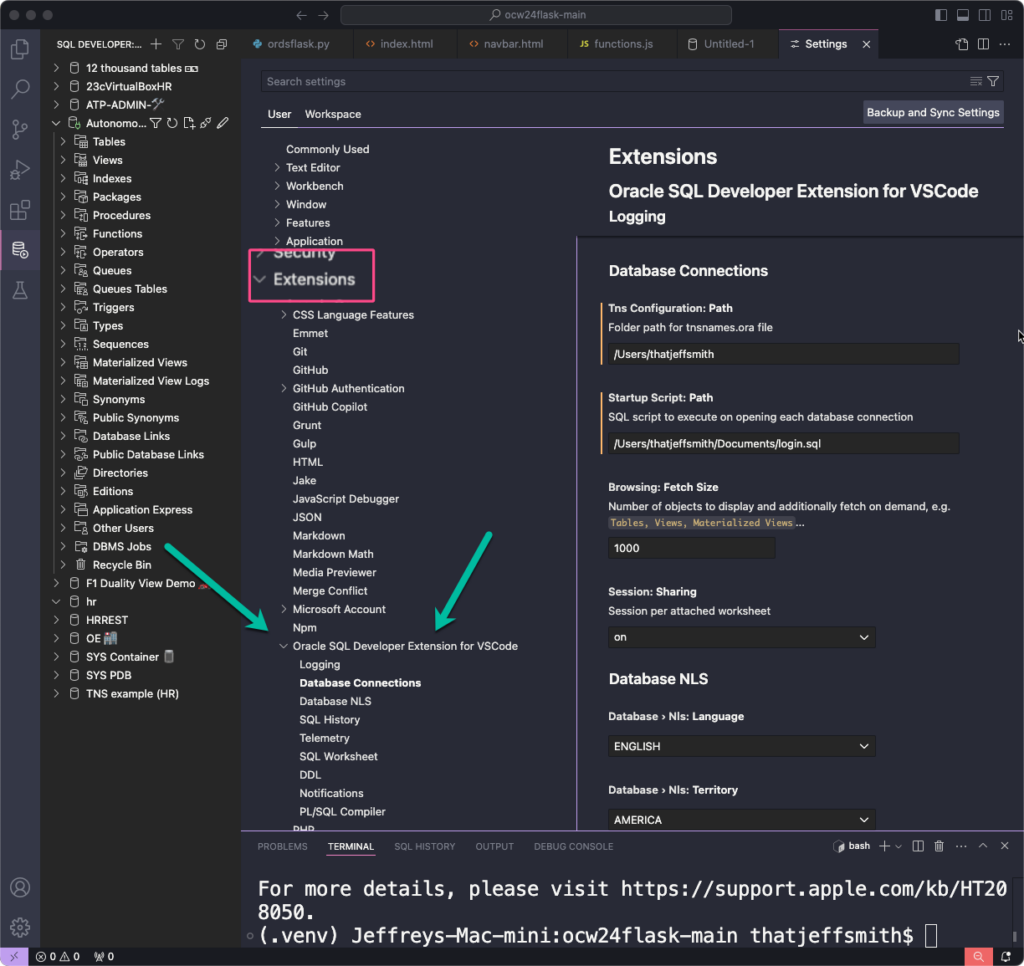Select the Recycle Bin node
The width and height of the screenshot is (1024, 966).
[x=121, y=565]
